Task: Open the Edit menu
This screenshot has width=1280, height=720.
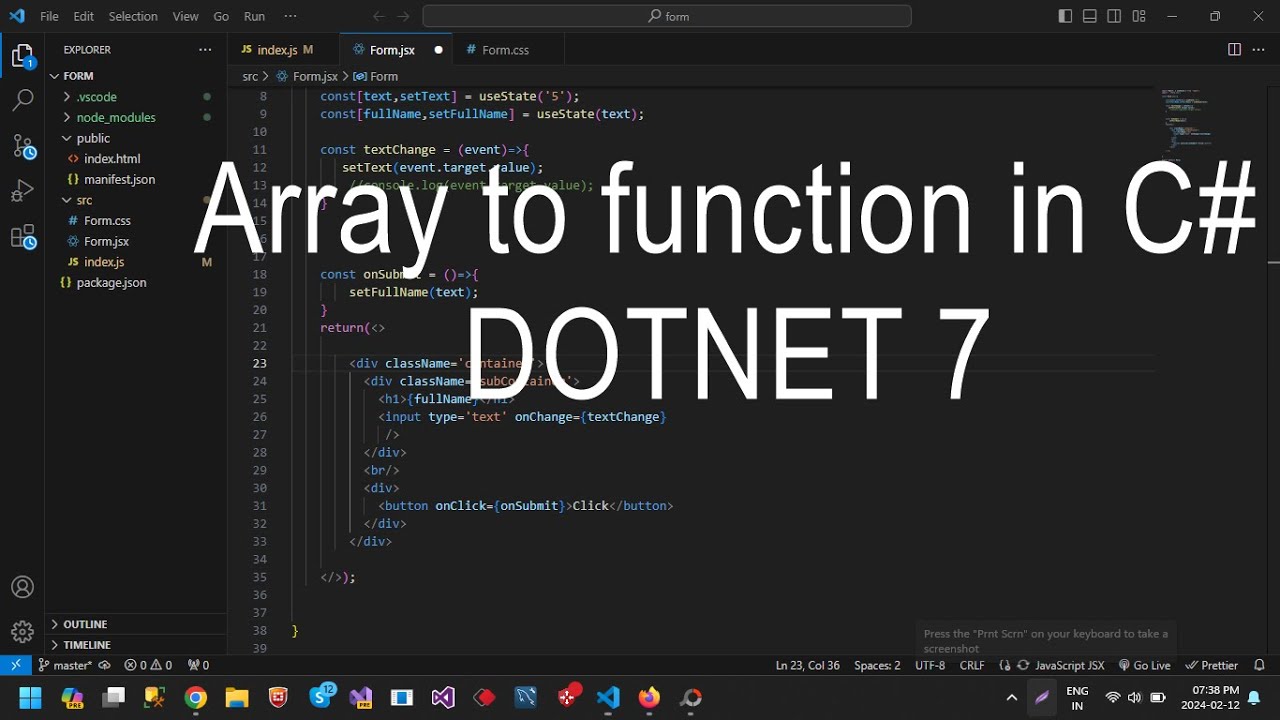Action: tap(84, 16)
